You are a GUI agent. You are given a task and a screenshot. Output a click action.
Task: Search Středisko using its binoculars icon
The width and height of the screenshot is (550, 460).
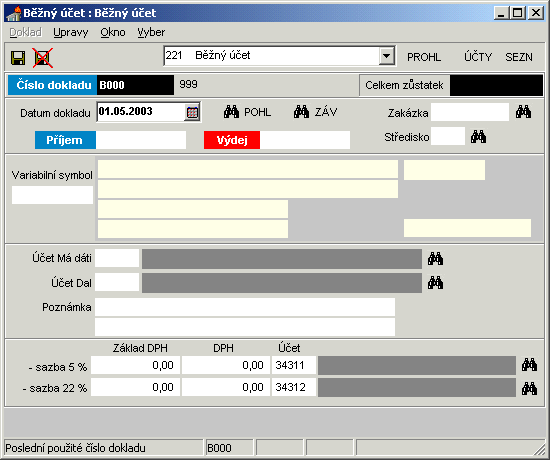tap(478, 136)
